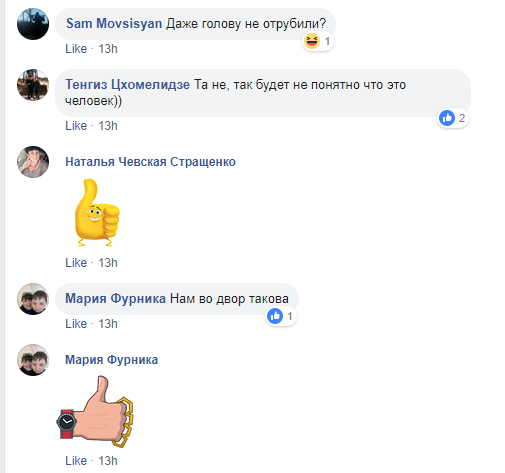This screenshot has height=473, width=505.
Task: Click Наталья Чевская Стращенко's avatar
Action: [33, 162]
